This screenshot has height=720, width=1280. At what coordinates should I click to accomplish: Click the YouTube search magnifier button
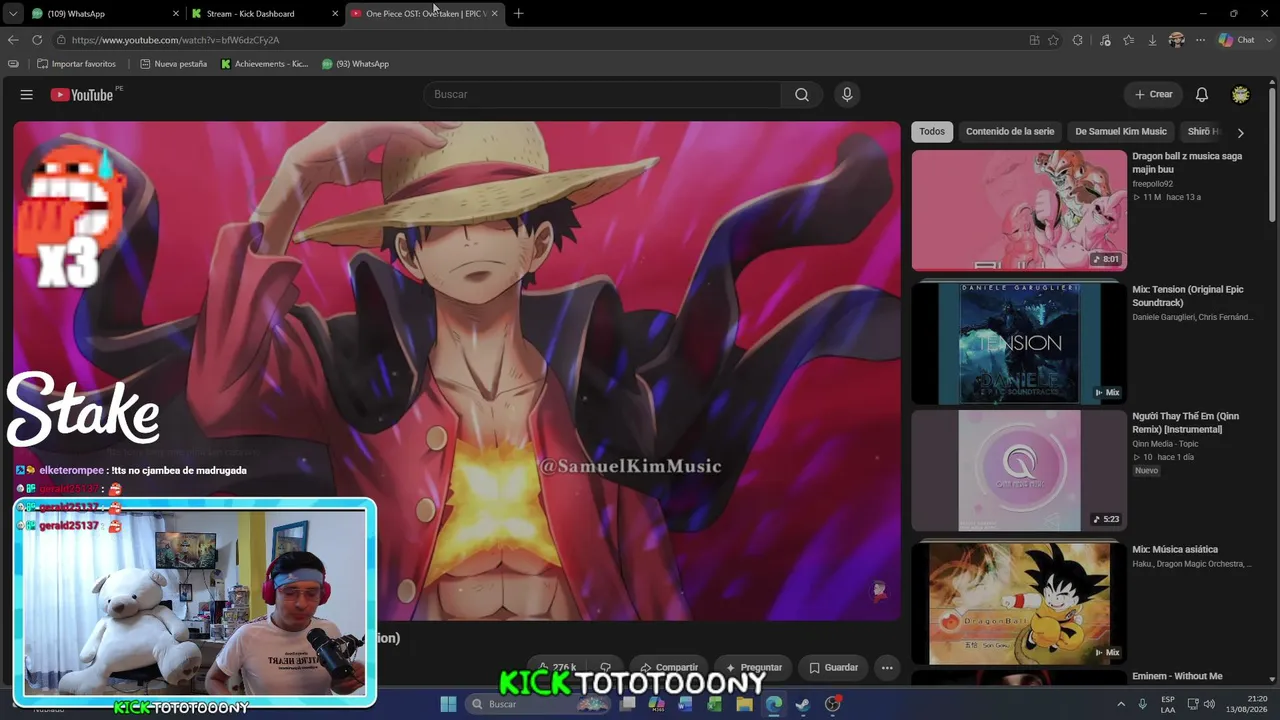point(802,95)
